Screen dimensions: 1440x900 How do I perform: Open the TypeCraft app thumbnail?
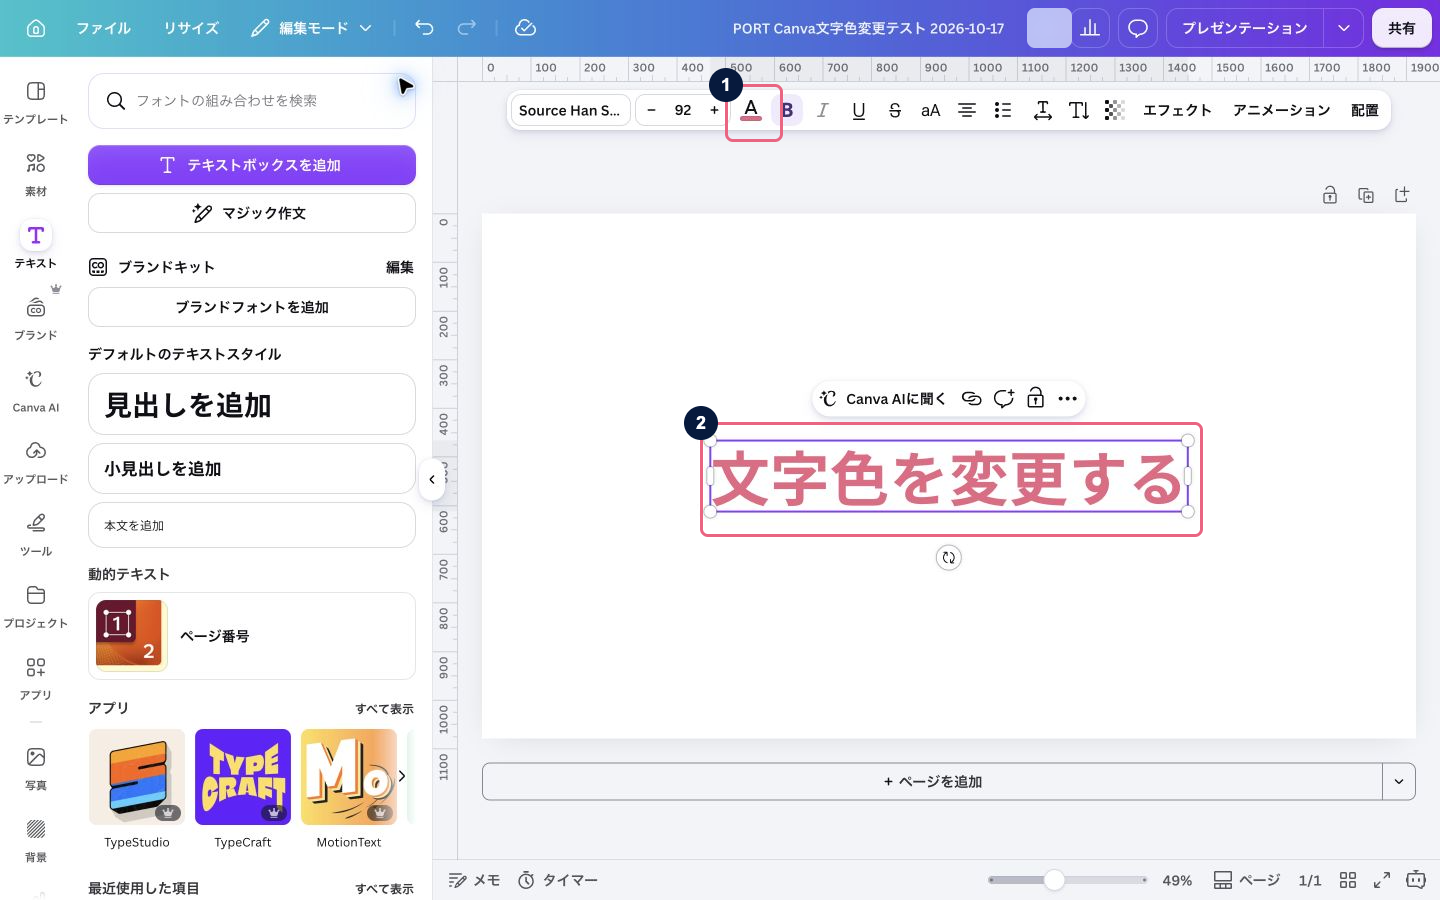(243, 777)
